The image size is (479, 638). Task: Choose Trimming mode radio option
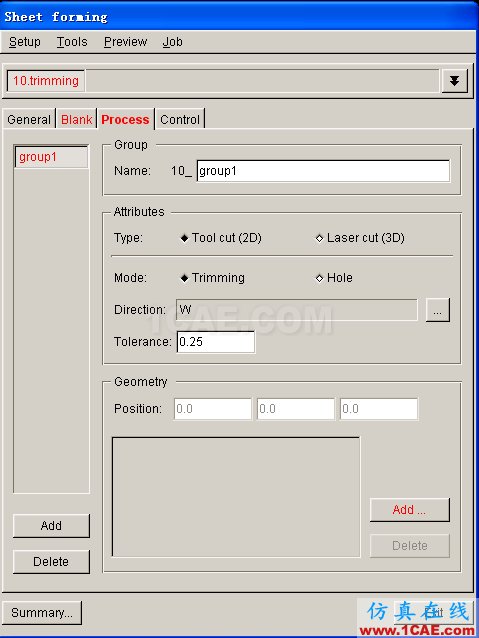(x=212, y=278)
